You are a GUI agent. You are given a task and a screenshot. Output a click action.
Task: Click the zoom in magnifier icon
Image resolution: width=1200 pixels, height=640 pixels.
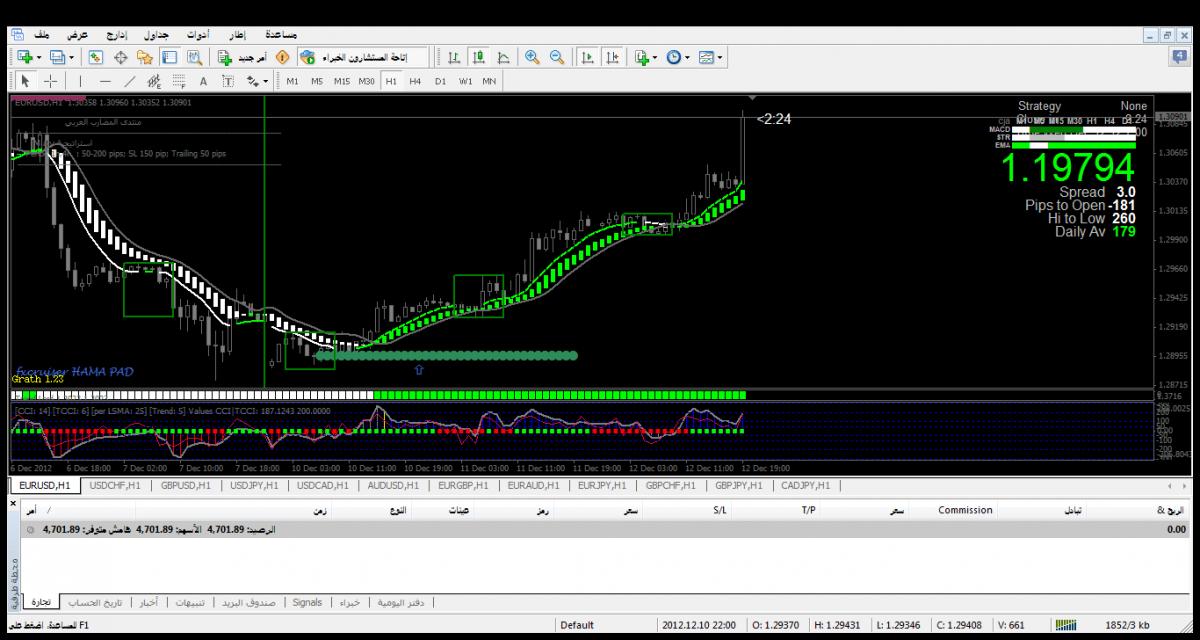pyautogui.click(x=532, y=58)
